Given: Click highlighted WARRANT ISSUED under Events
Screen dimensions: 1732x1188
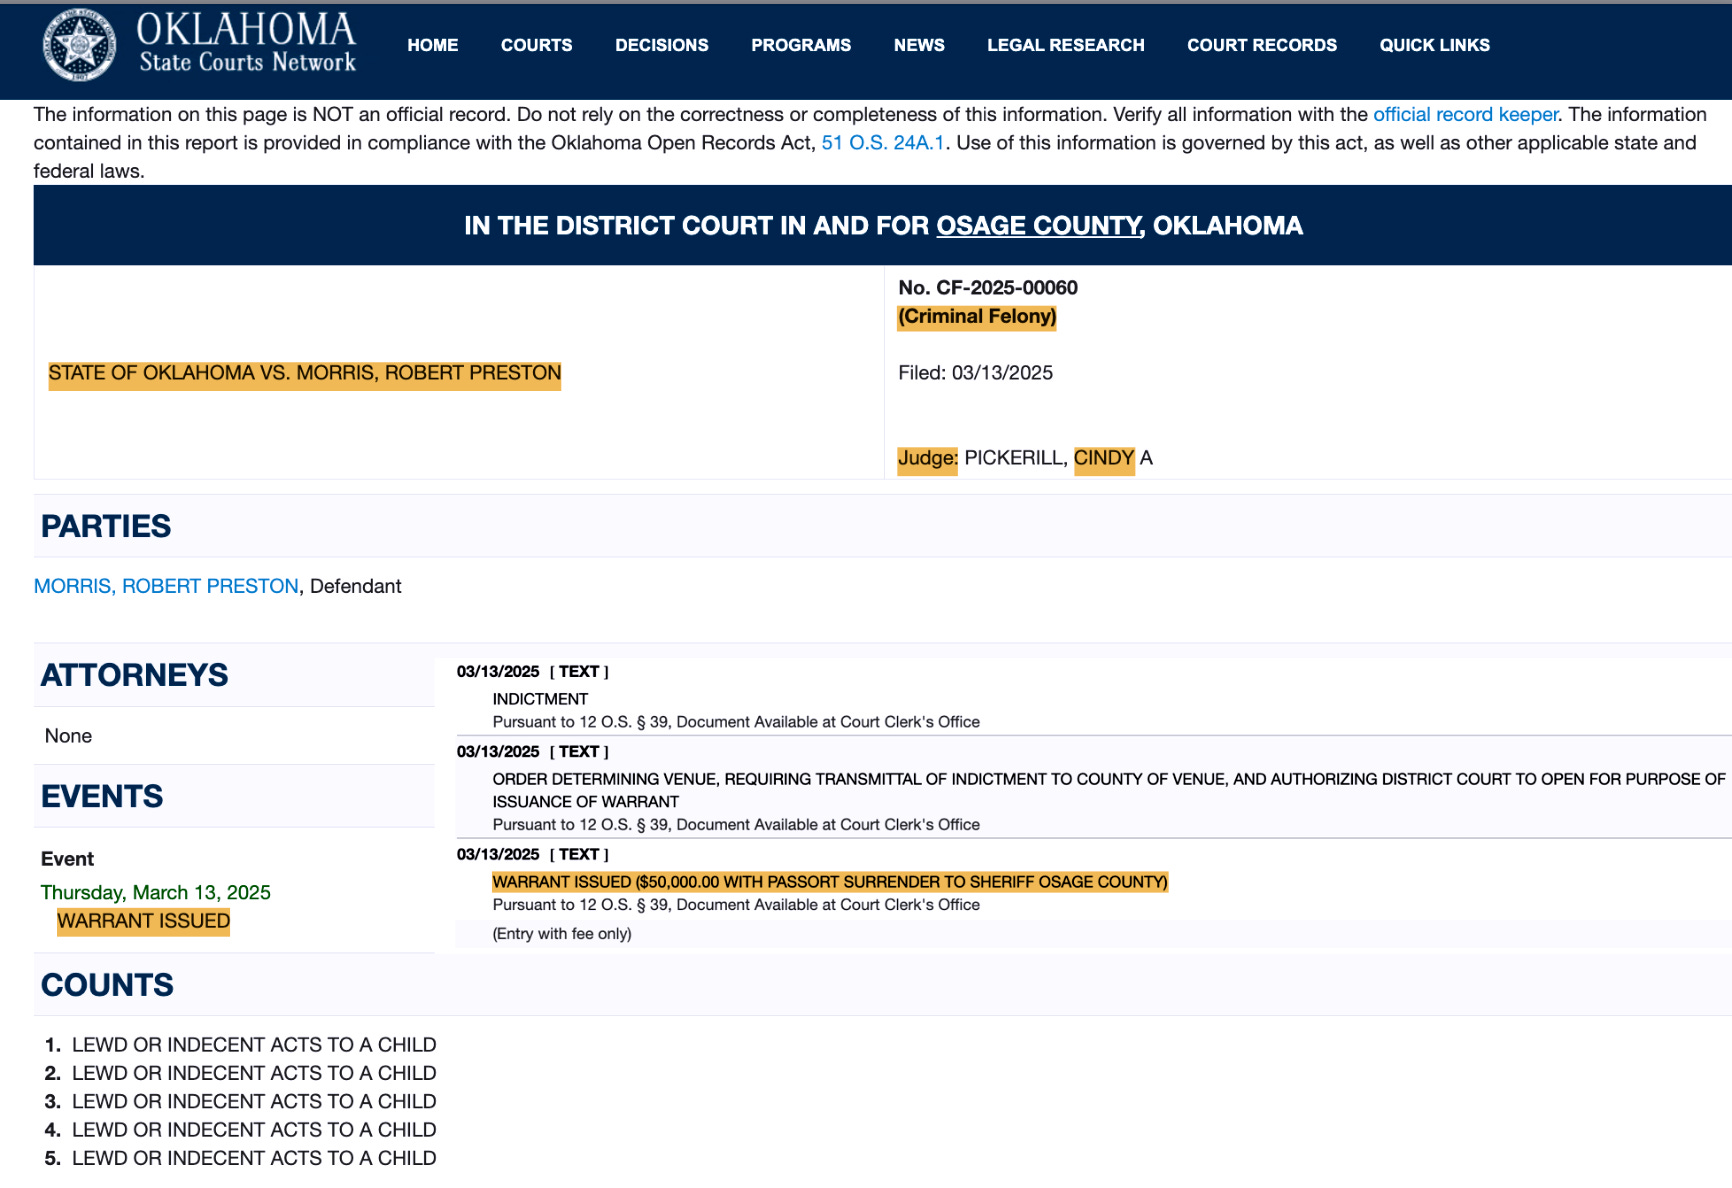Looking at the screenshot, I should pos(143,921).
